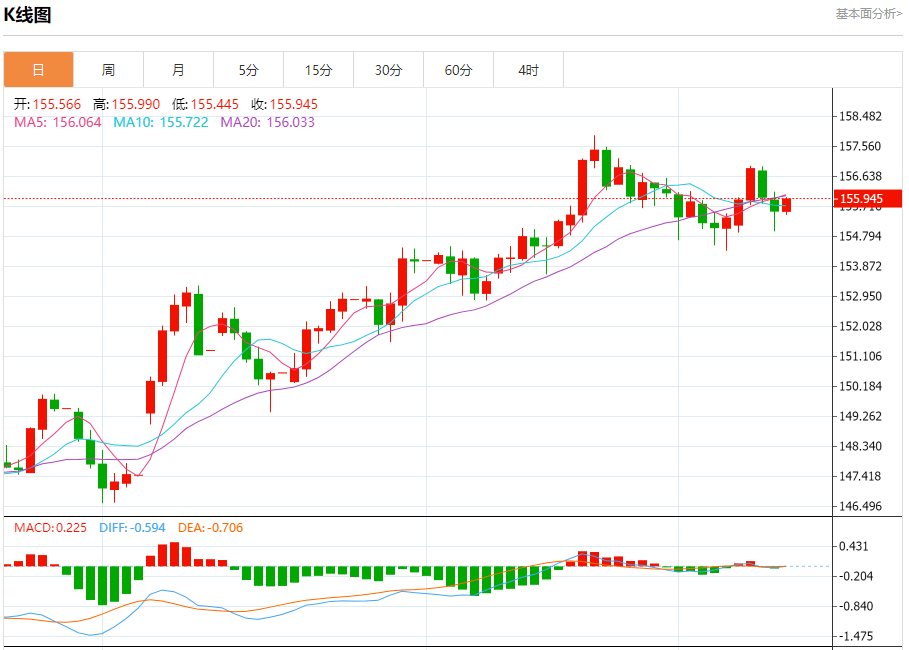This screenshot has height=650, width=909.
Task: Select the 日 daily chart tab
Action: (38, 70)
